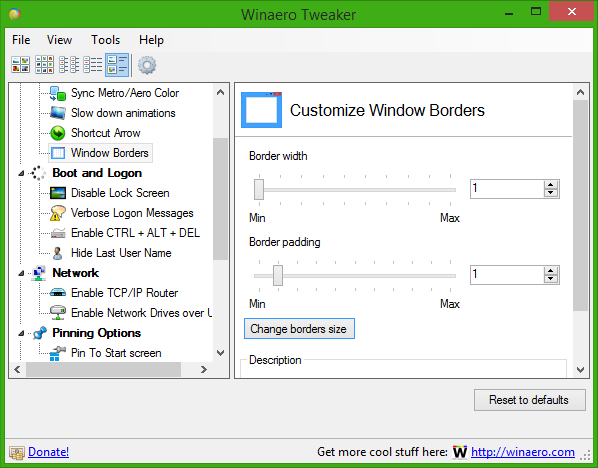Screen dimensions: 598x468
Task: Collapse the Network tree category
Action: click(21, 273)
